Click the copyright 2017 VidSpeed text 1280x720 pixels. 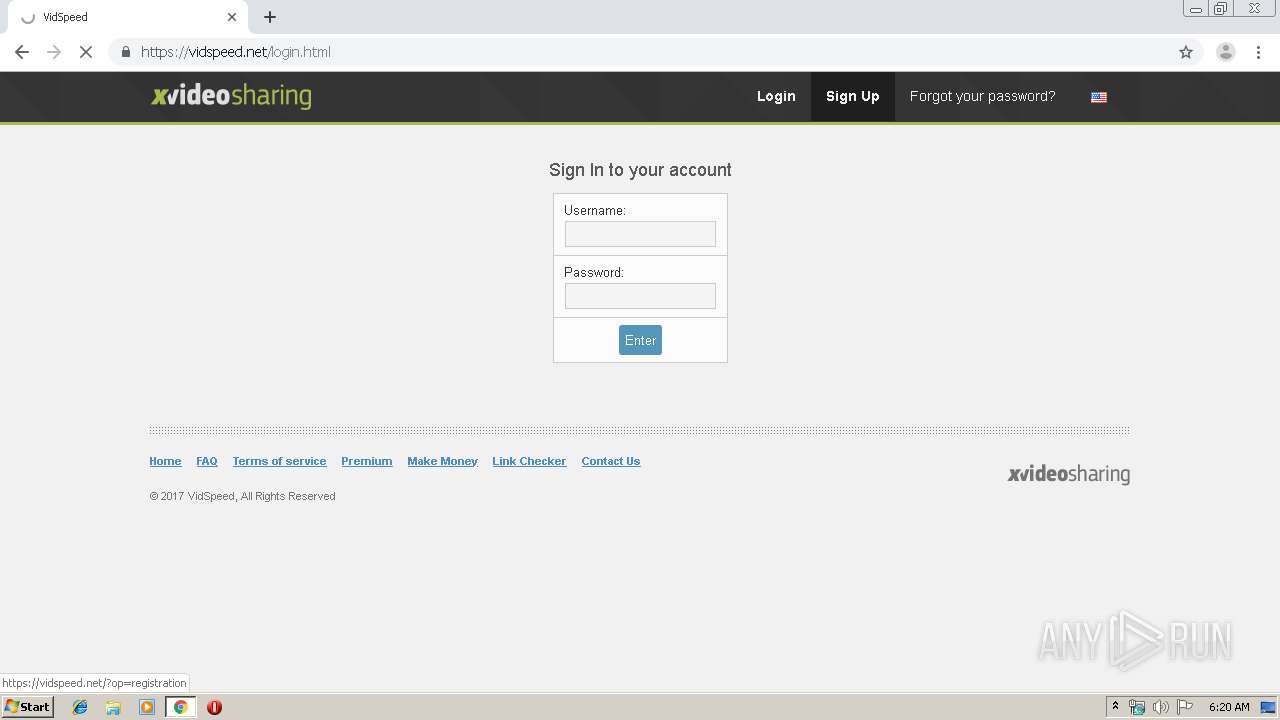[242, 496]
